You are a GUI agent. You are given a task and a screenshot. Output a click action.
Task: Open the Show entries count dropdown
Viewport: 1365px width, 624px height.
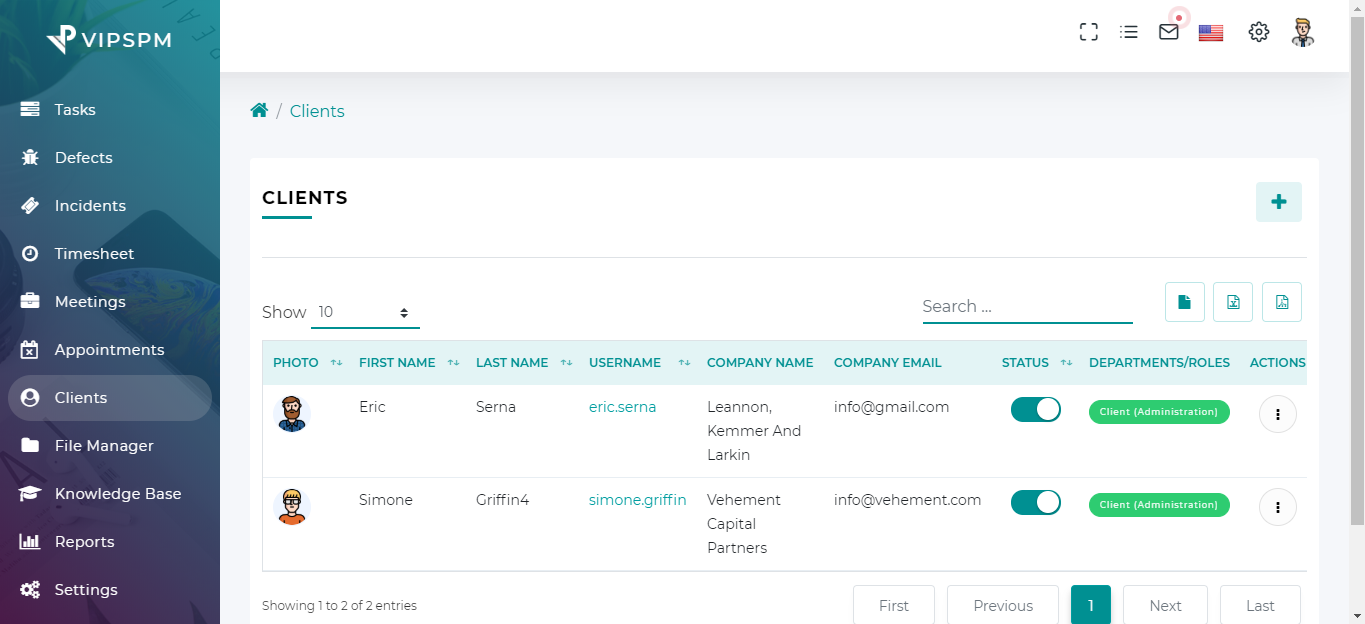coord(365,312)
